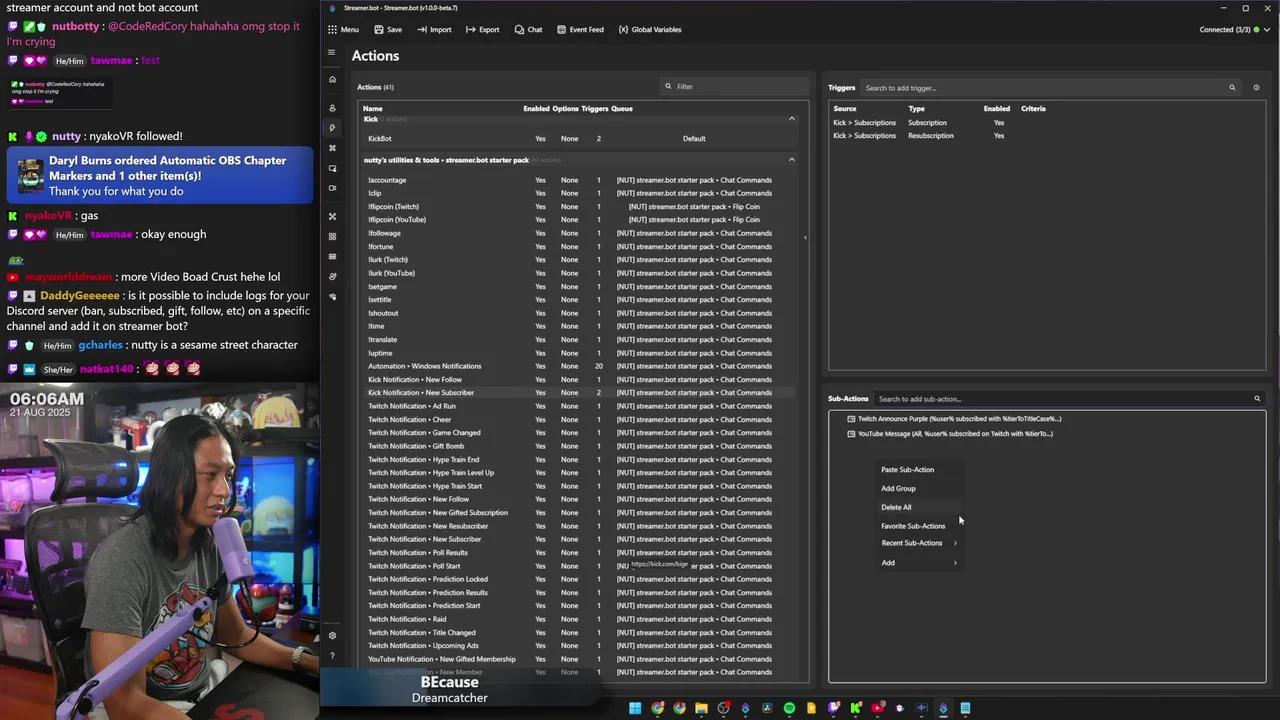Image resolution: width=1280 pixels, height=720 pixels.
Task: Select Kick Notification • New Subscriber action
Action: [579, 393]
